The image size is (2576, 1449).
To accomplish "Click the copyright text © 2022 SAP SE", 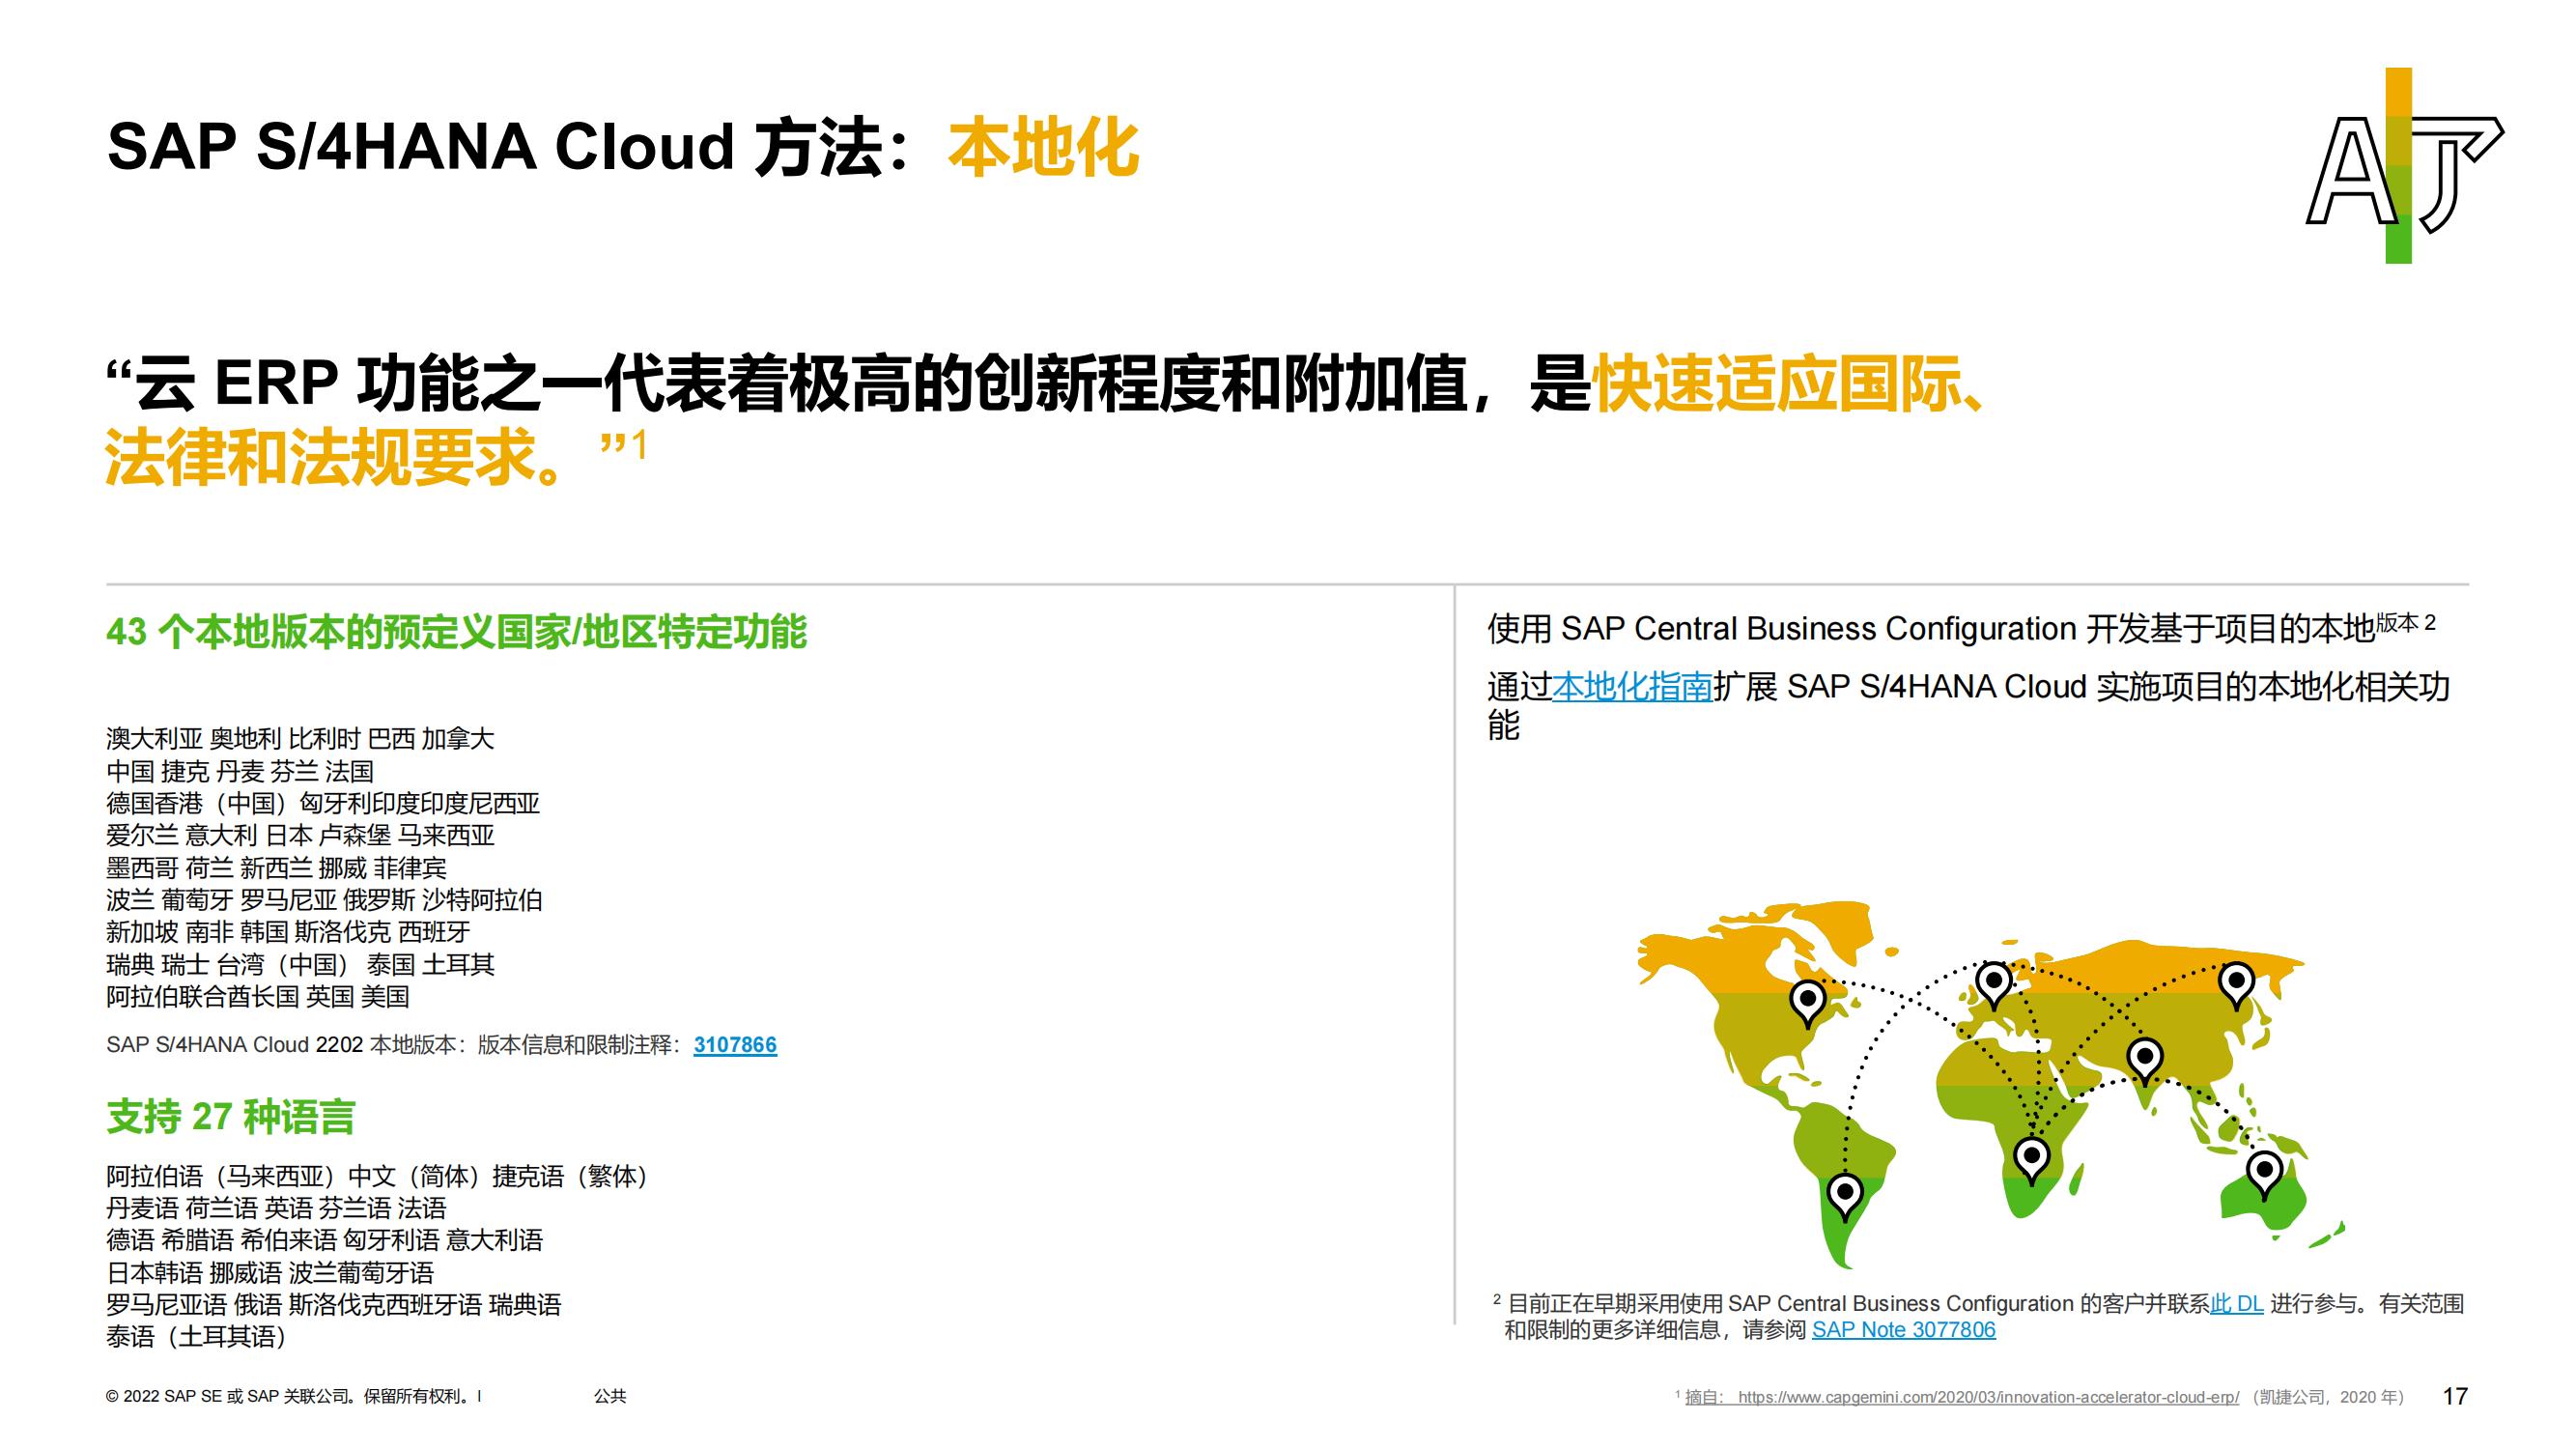I will pyautogui.click(x=293, y=1396).
